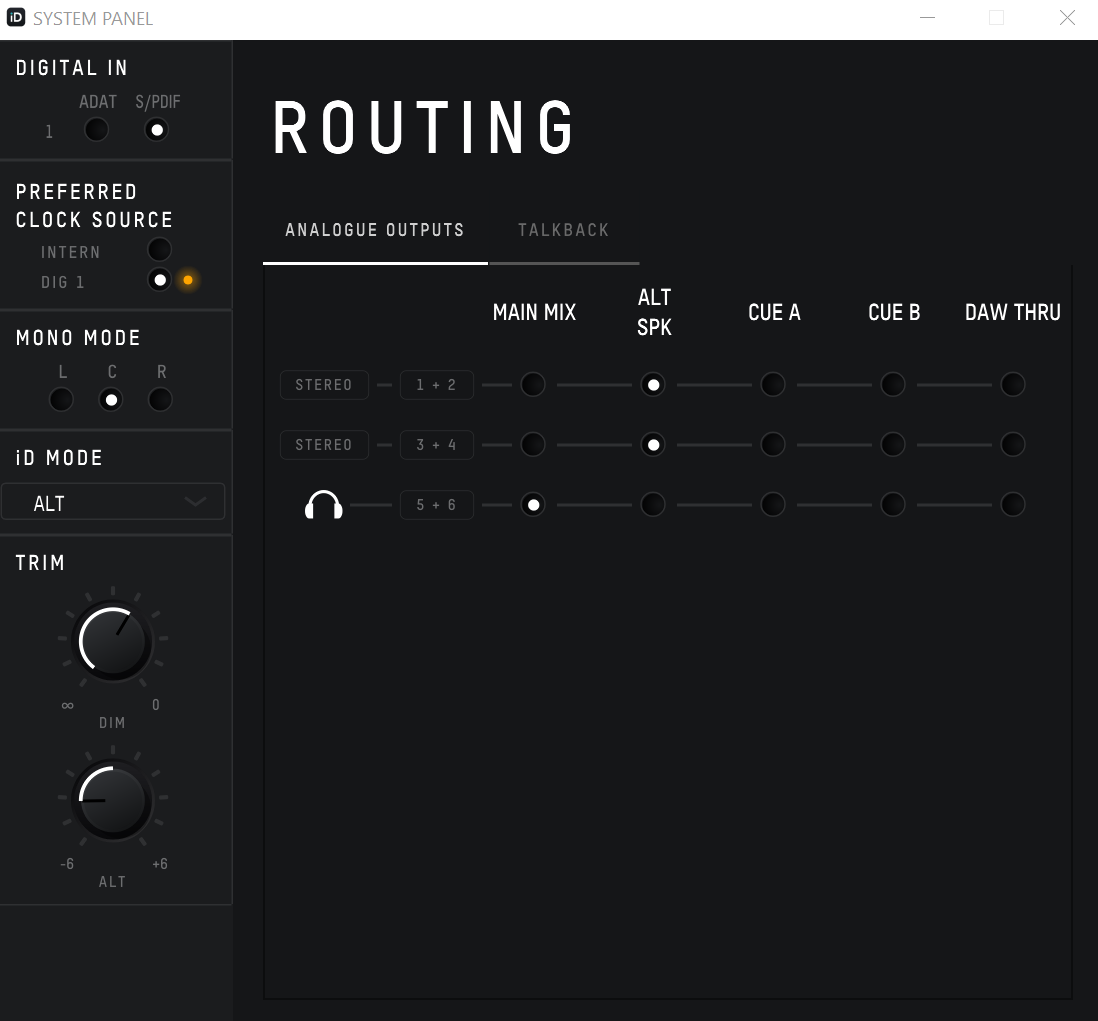Route headphones 5 + 6 to CUE A
Viewport: 1098px width, 1021px height.
coord(773,505)
